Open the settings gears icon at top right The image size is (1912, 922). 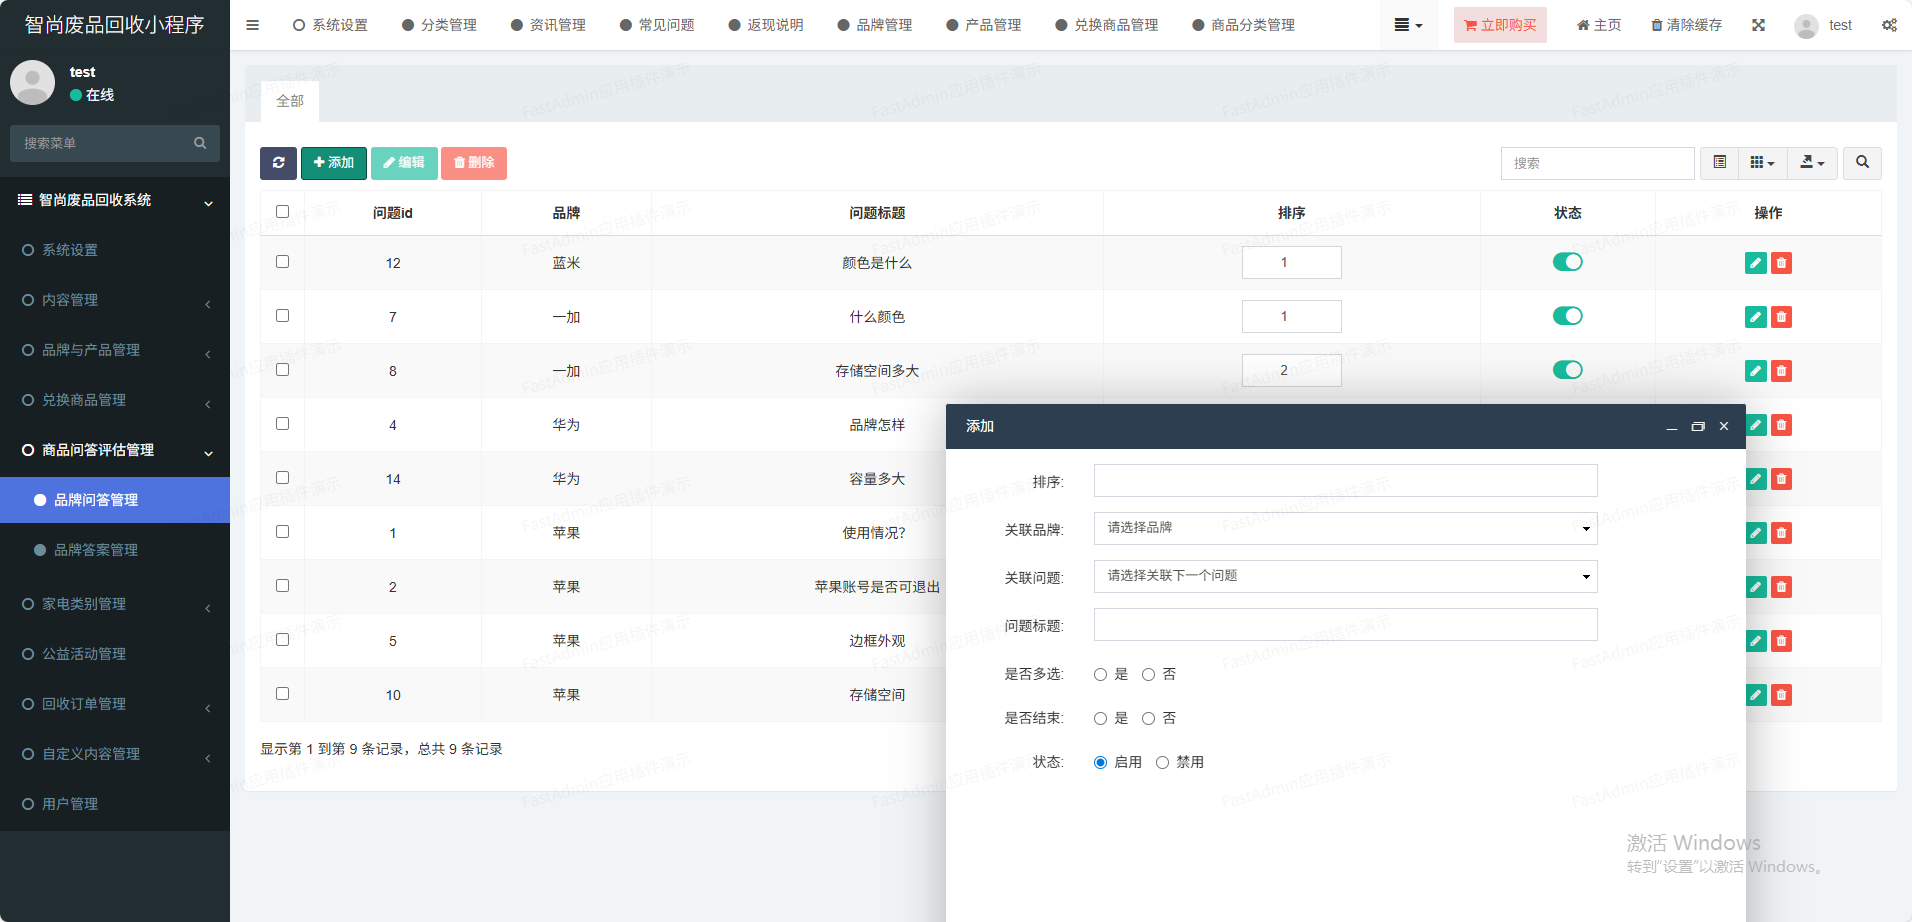[1889, 25]
